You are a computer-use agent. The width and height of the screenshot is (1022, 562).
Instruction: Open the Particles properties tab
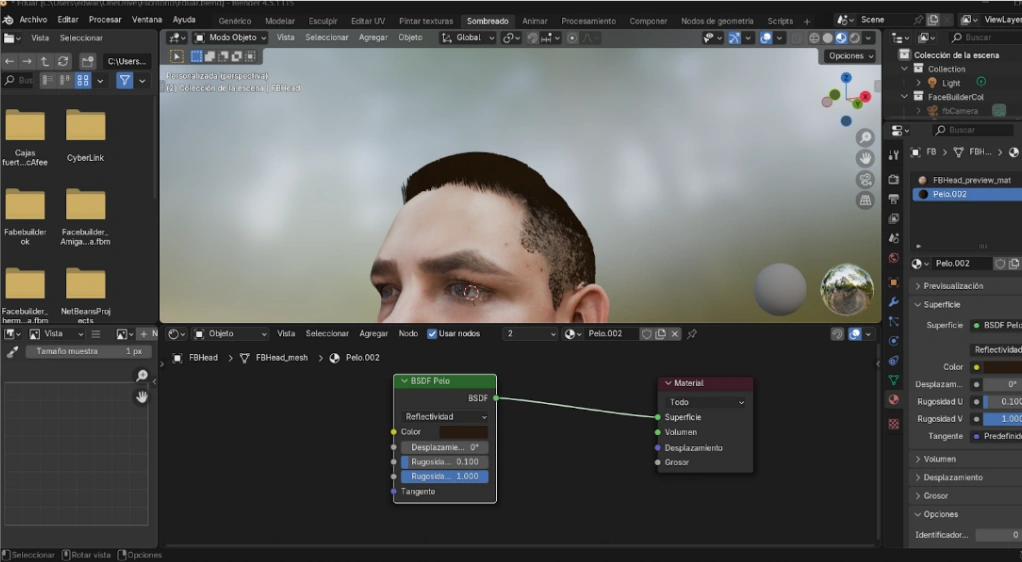[x=894, y=321]
